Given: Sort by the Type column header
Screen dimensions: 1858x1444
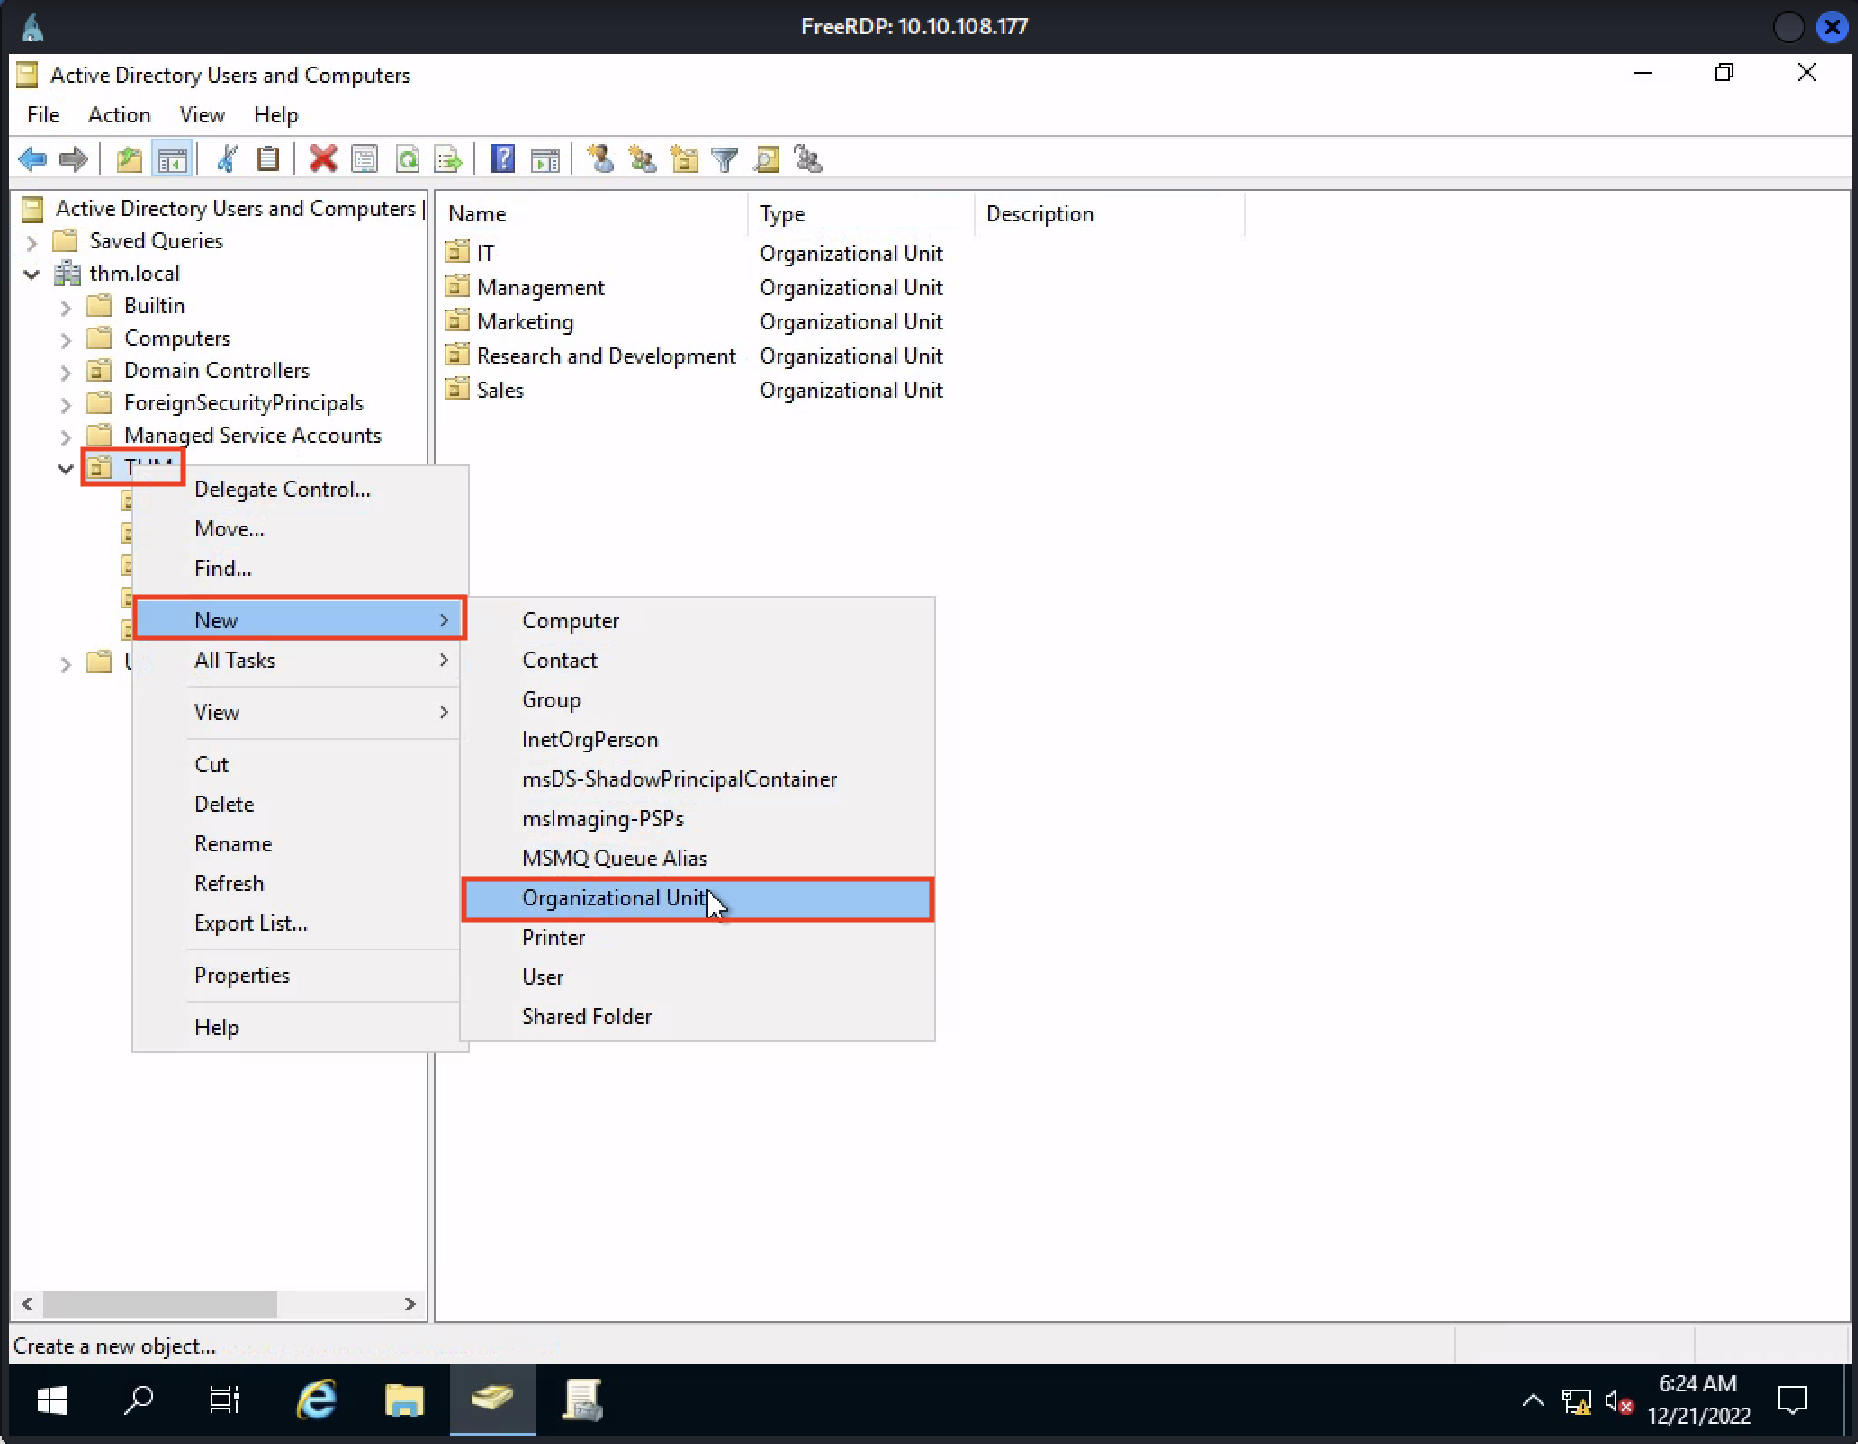Looking at the screenshot, I should [x=862, y=214].
